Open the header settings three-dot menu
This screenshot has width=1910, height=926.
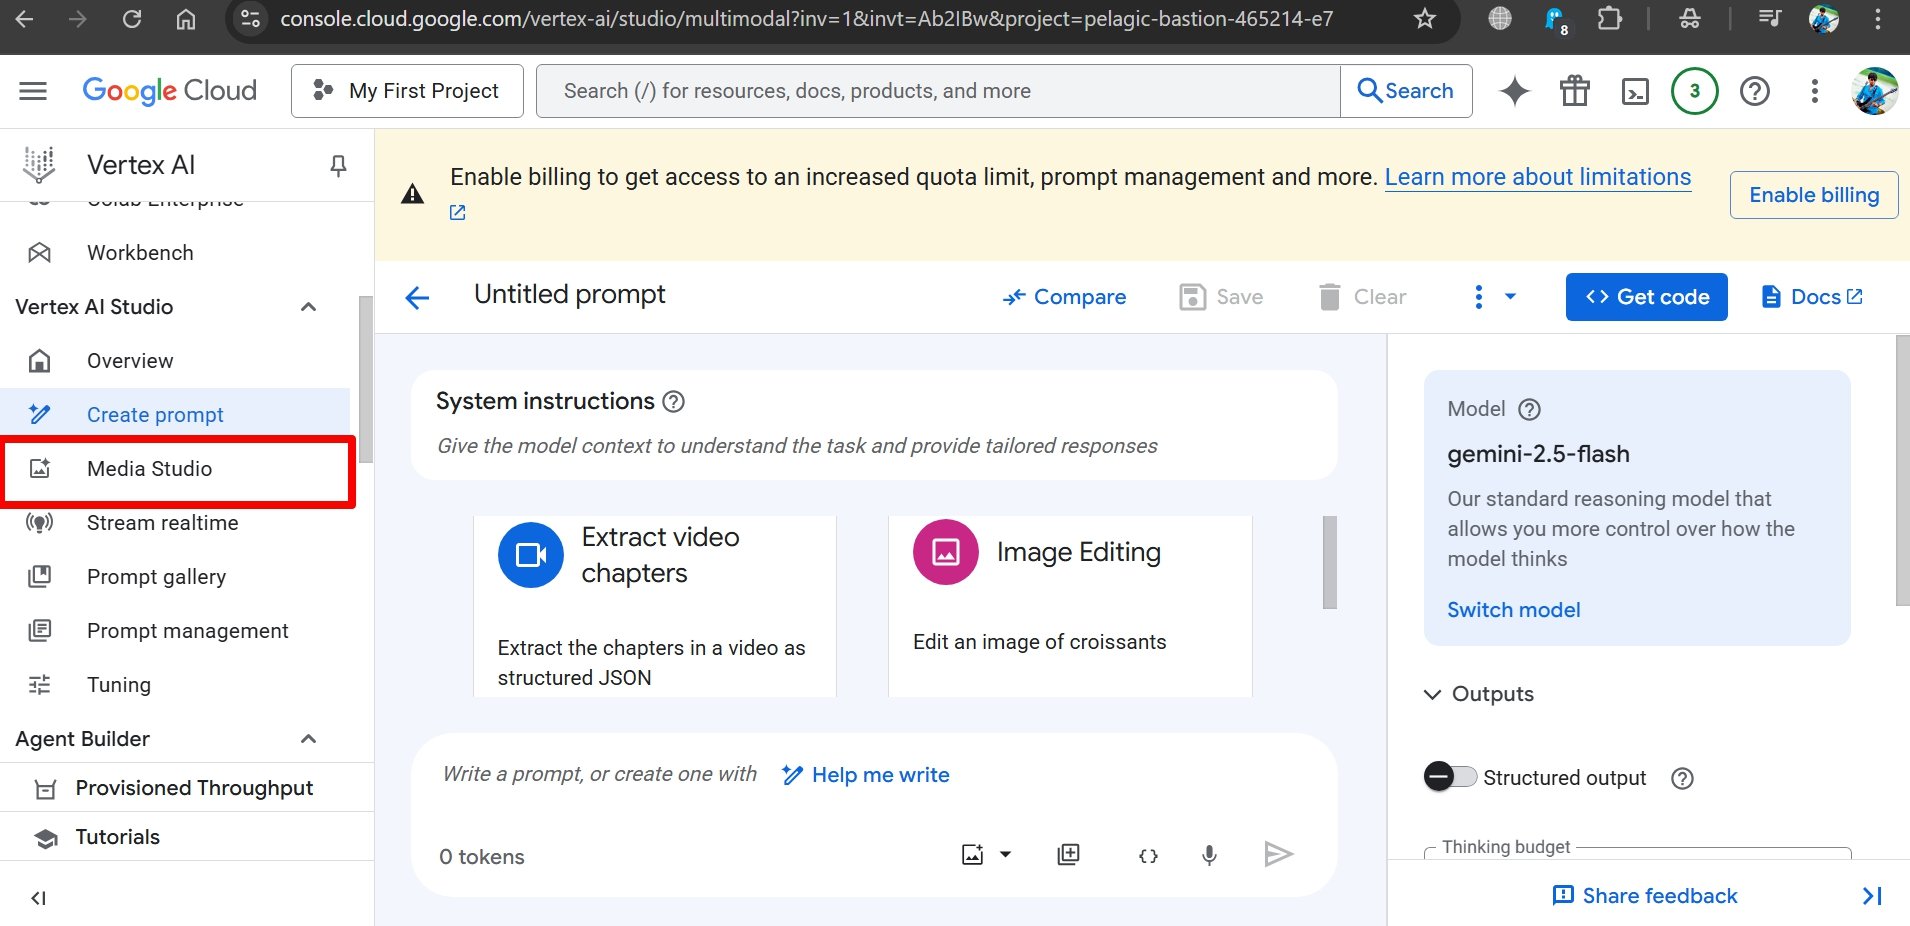[1814, 91]
